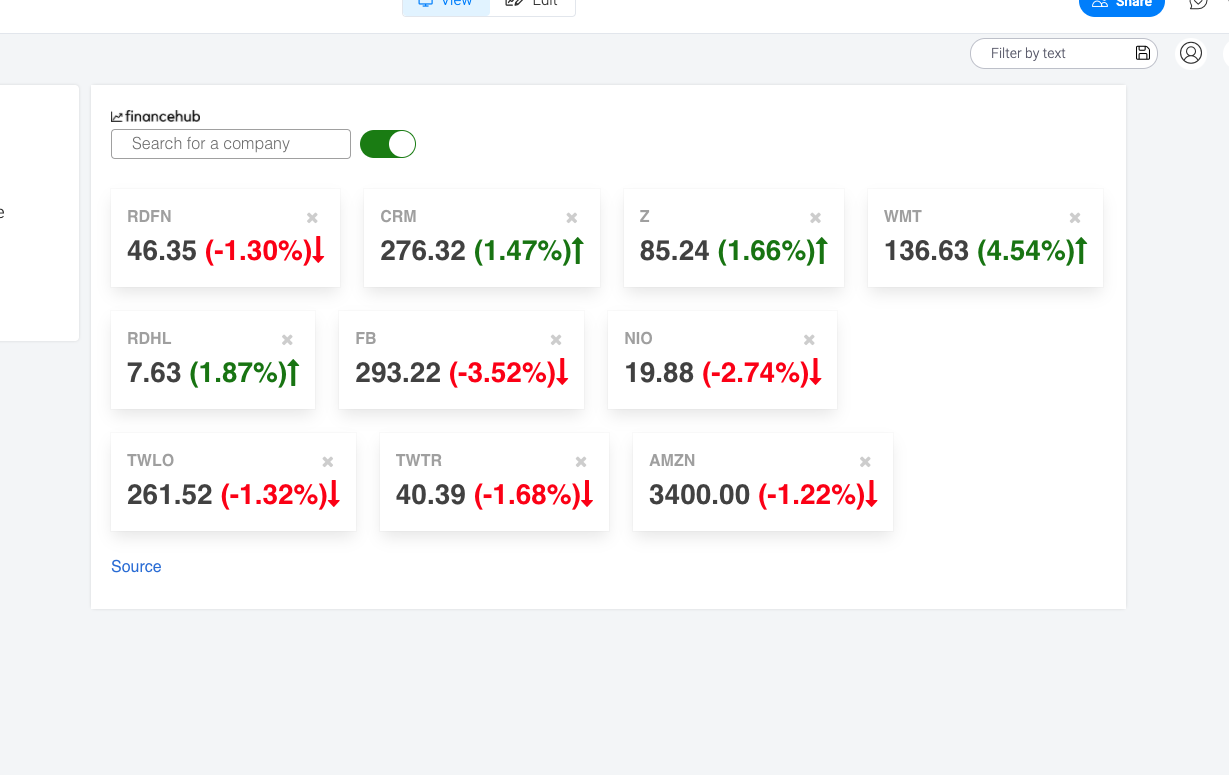Click the red down arrow on RDFN
The height and width of the screenshot is (775, 1229).
[319, 250]
